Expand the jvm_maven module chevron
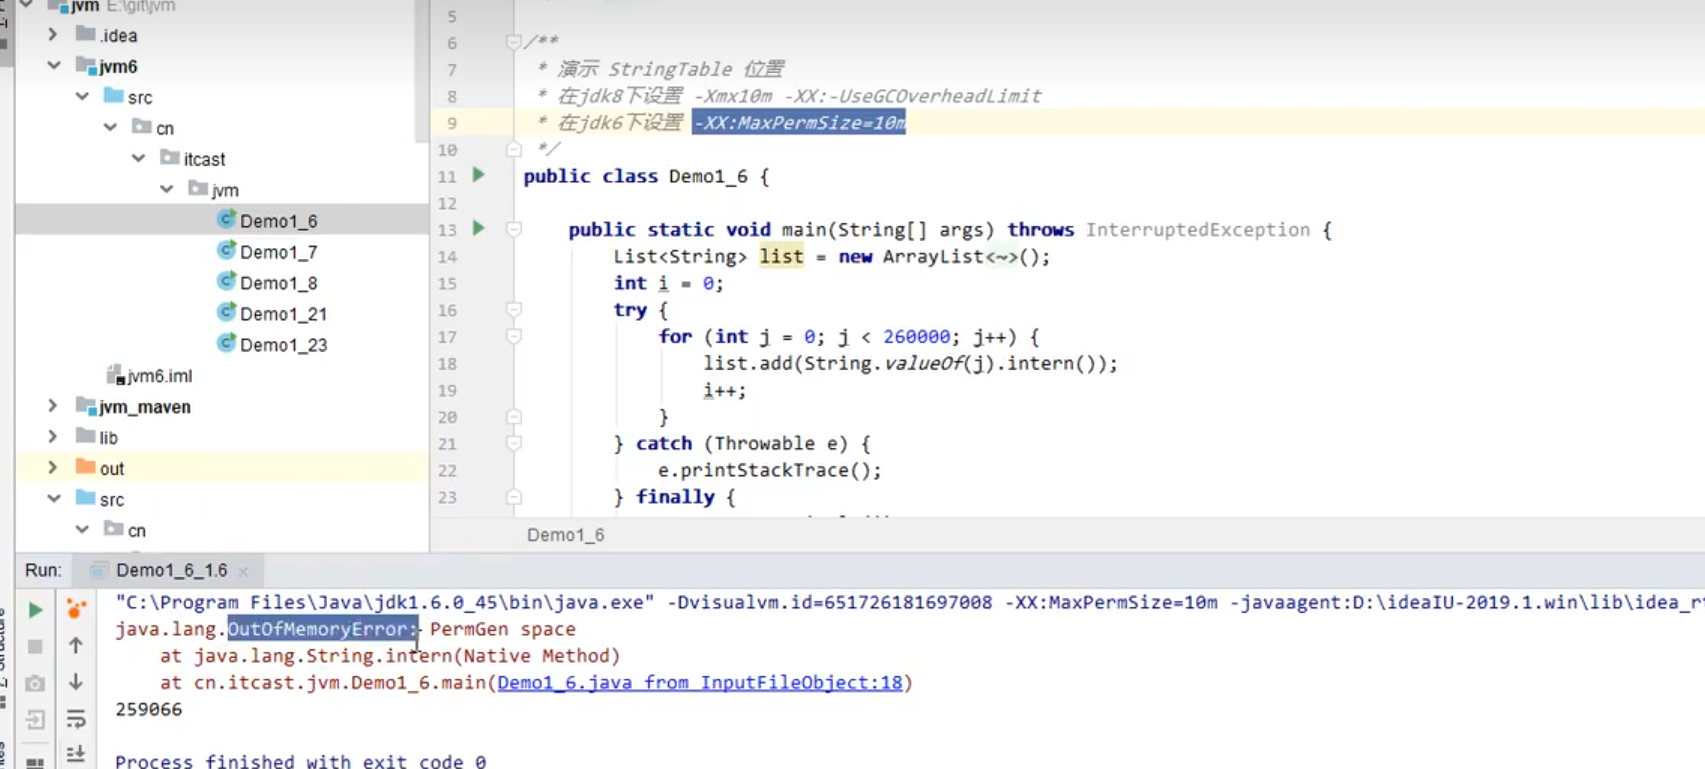1705x769 pixels. 53,406
